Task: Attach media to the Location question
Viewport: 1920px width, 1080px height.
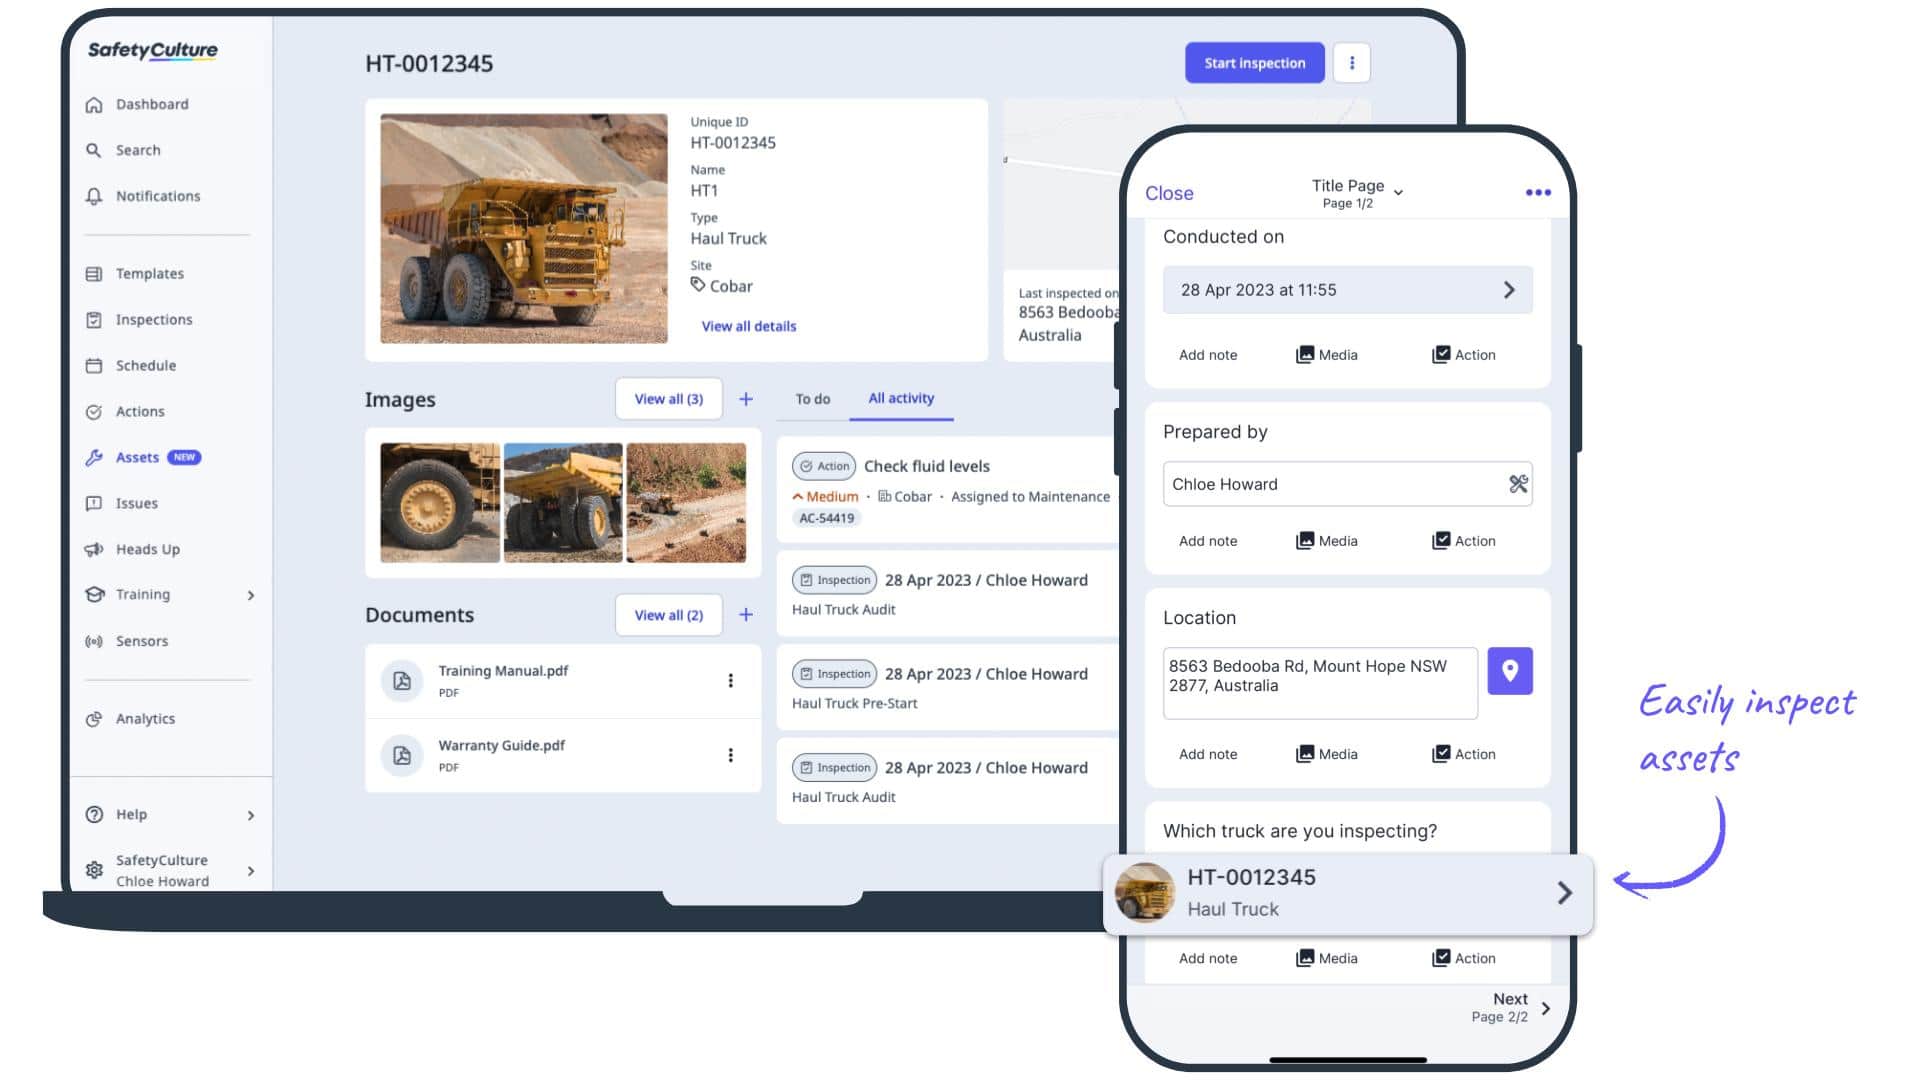Action: pos(1327,753)
